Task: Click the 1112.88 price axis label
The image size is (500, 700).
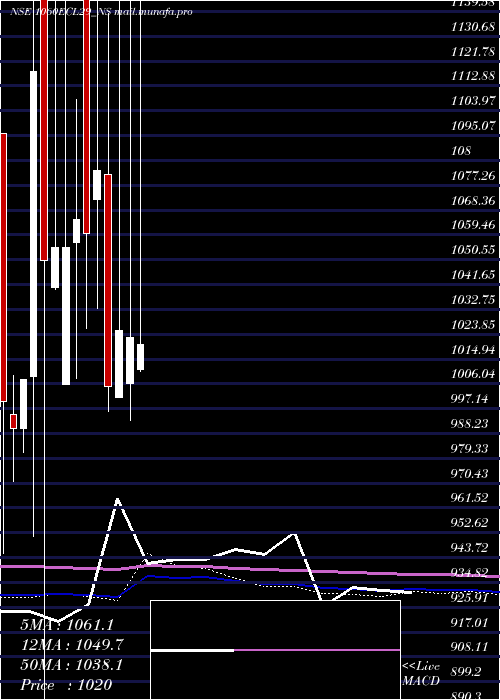Action: pos(473,76)
